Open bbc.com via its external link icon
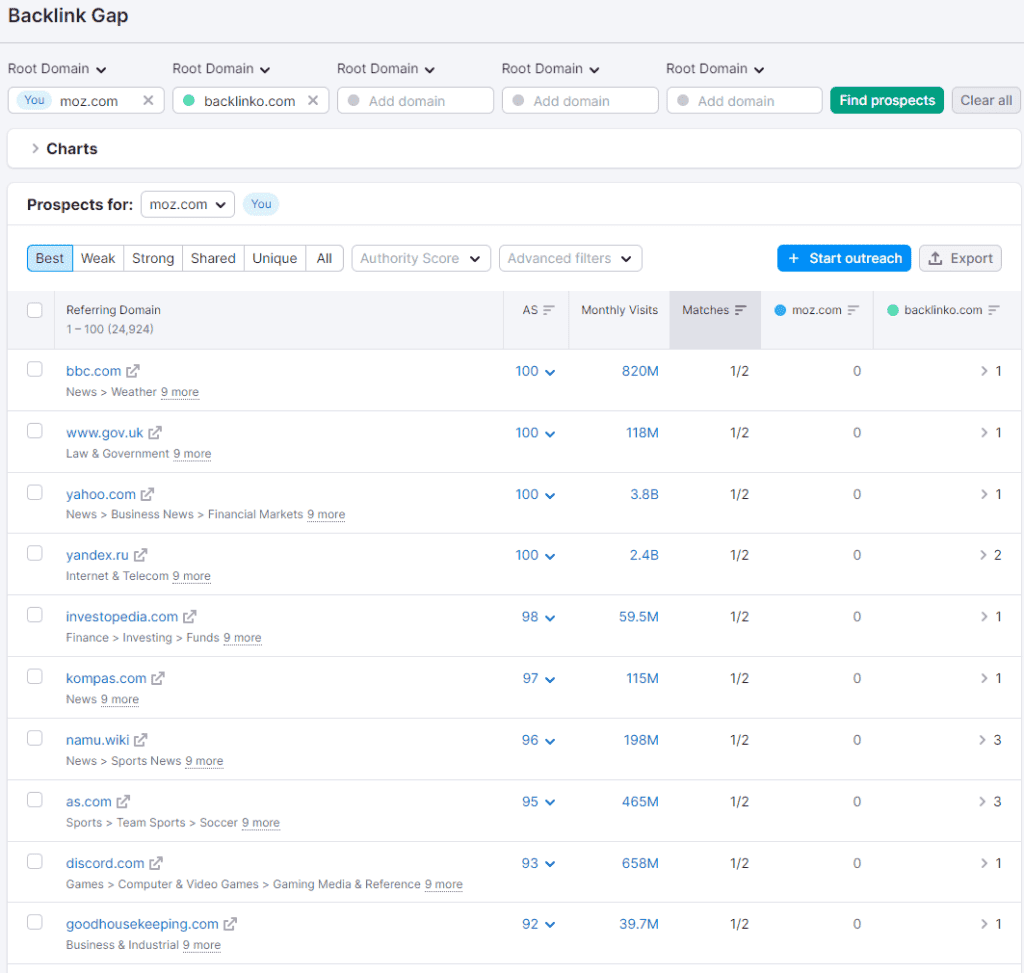The image size is (1024, 973). pos(131,370)
